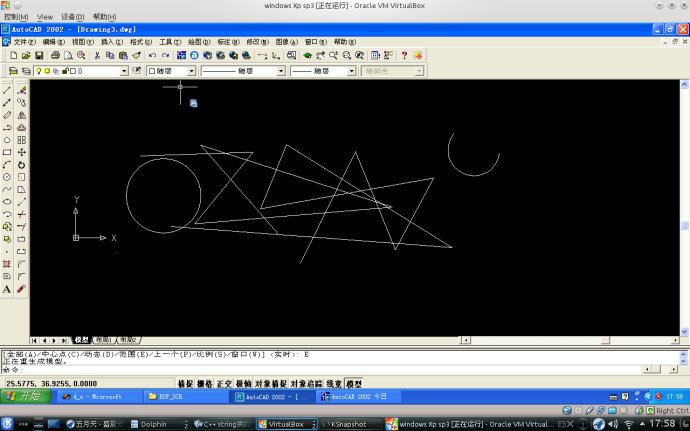Select the Line draw tool
This screenshot has width=690, height=431.
click(x=7, y=90)
